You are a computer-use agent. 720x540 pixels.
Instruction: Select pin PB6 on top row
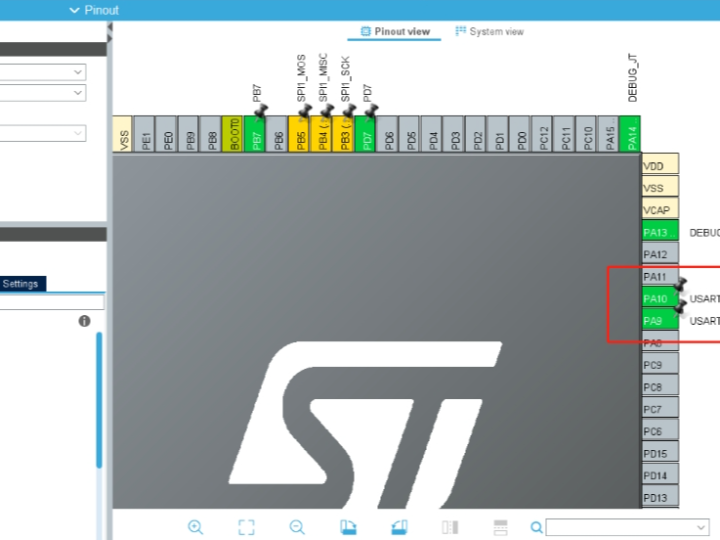pos(277,134)
